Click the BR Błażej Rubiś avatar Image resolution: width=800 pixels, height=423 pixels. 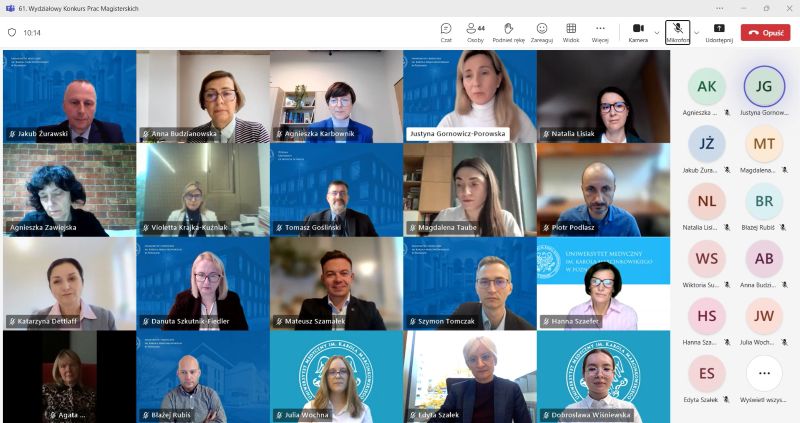point(764,201)
